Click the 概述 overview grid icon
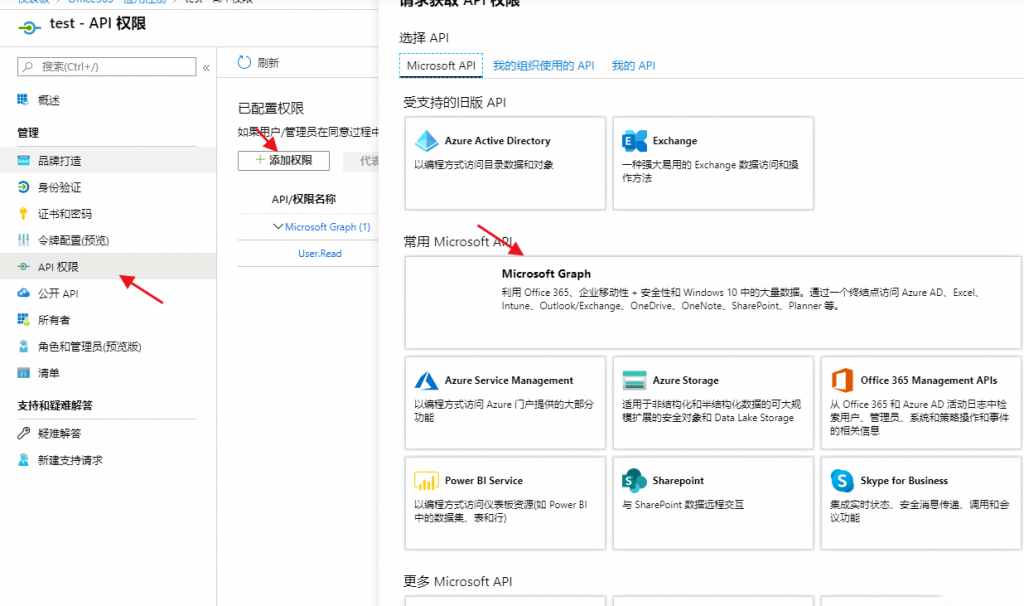The image size is (1024, 606). pos(23,99)
